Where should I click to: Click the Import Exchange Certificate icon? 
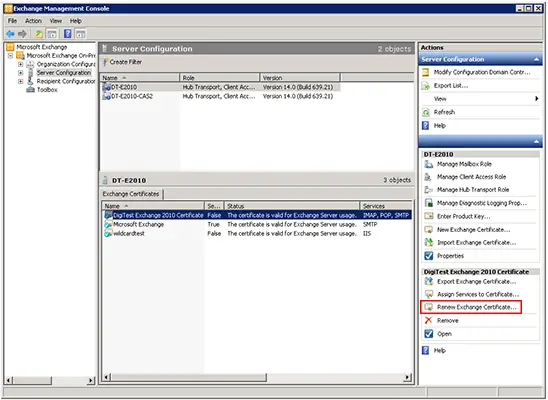428,242
